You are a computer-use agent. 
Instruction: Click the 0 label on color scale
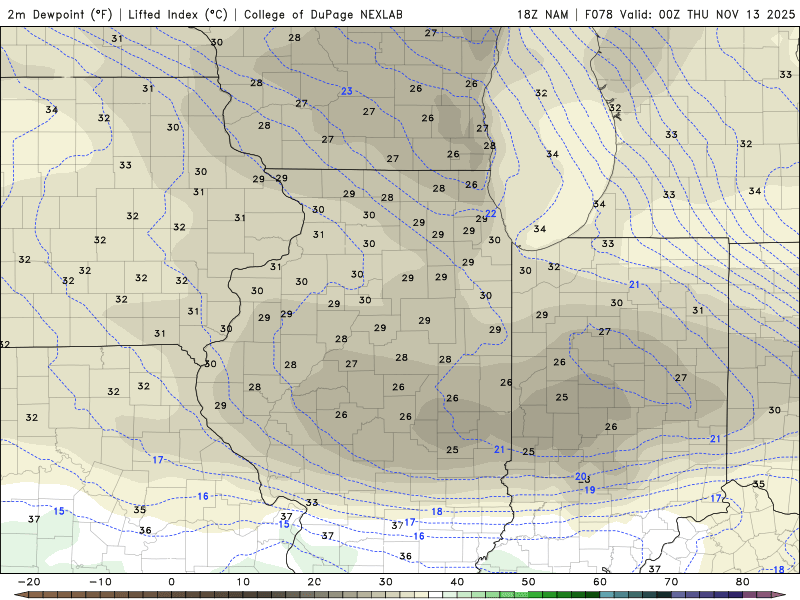[x=171, y=582]
